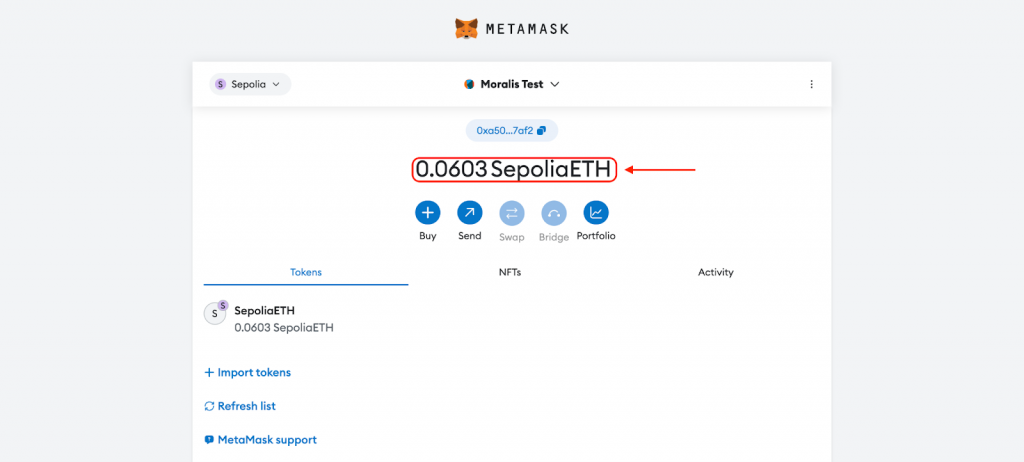The image size is (1024, 462).
Task: Click the MetaMask fox logo
Action: click(466, 29)
